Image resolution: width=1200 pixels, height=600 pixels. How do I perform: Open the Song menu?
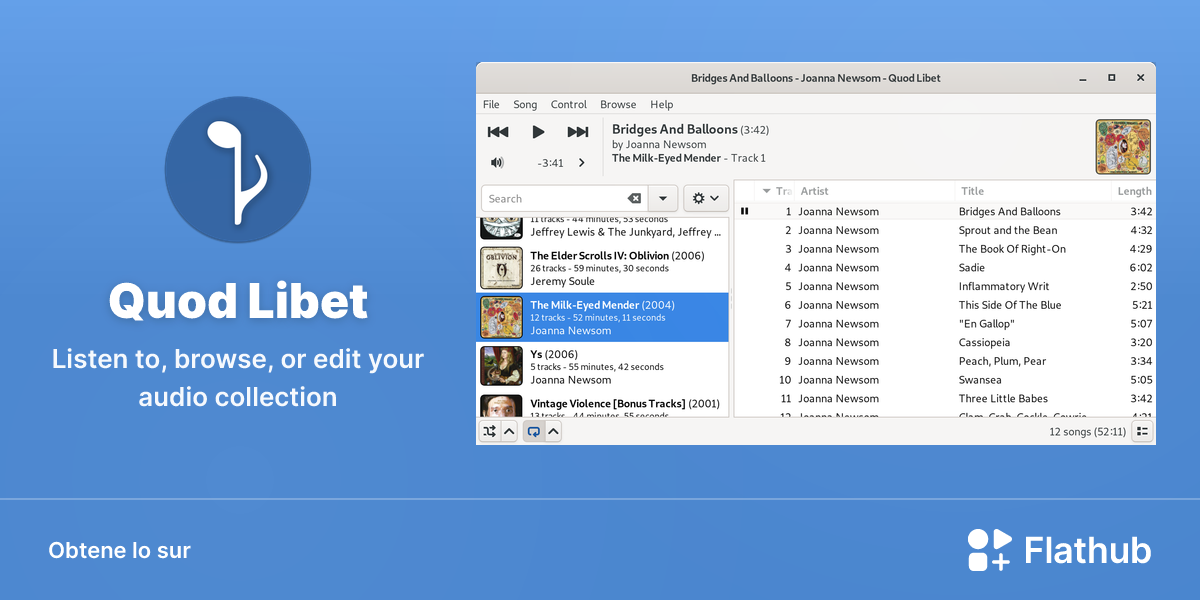click(x=525, y=104)
